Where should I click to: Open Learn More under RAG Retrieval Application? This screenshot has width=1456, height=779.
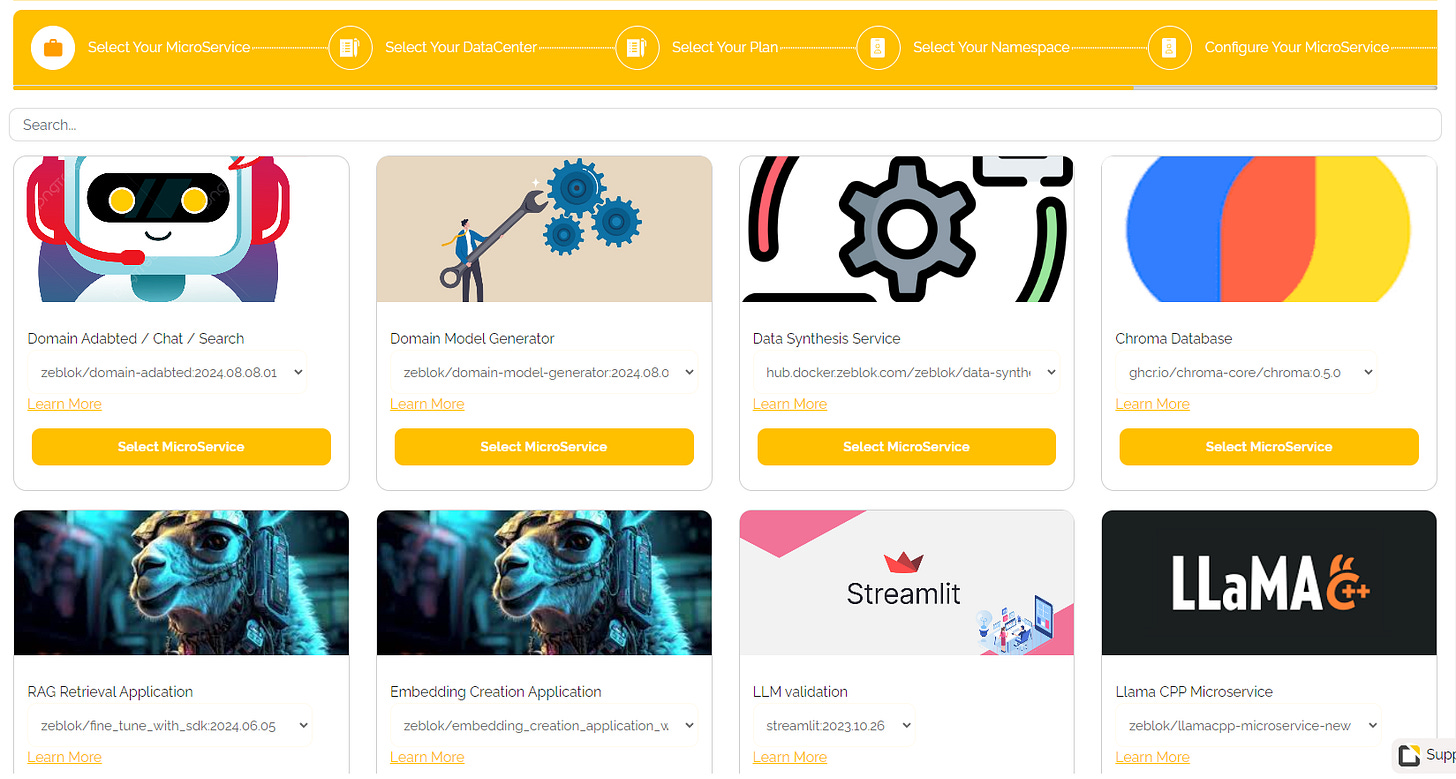tap(64, 757)
